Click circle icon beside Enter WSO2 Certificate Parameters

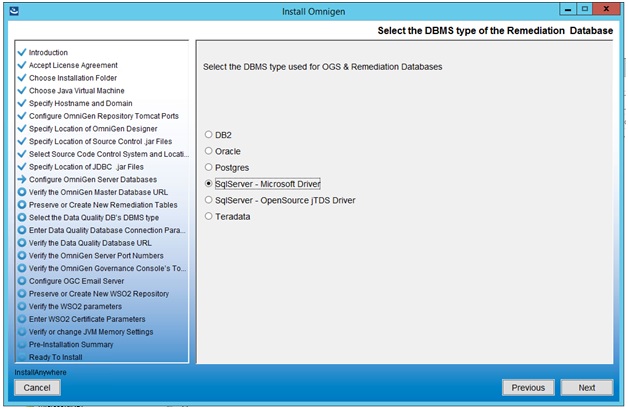coord(22,319)
